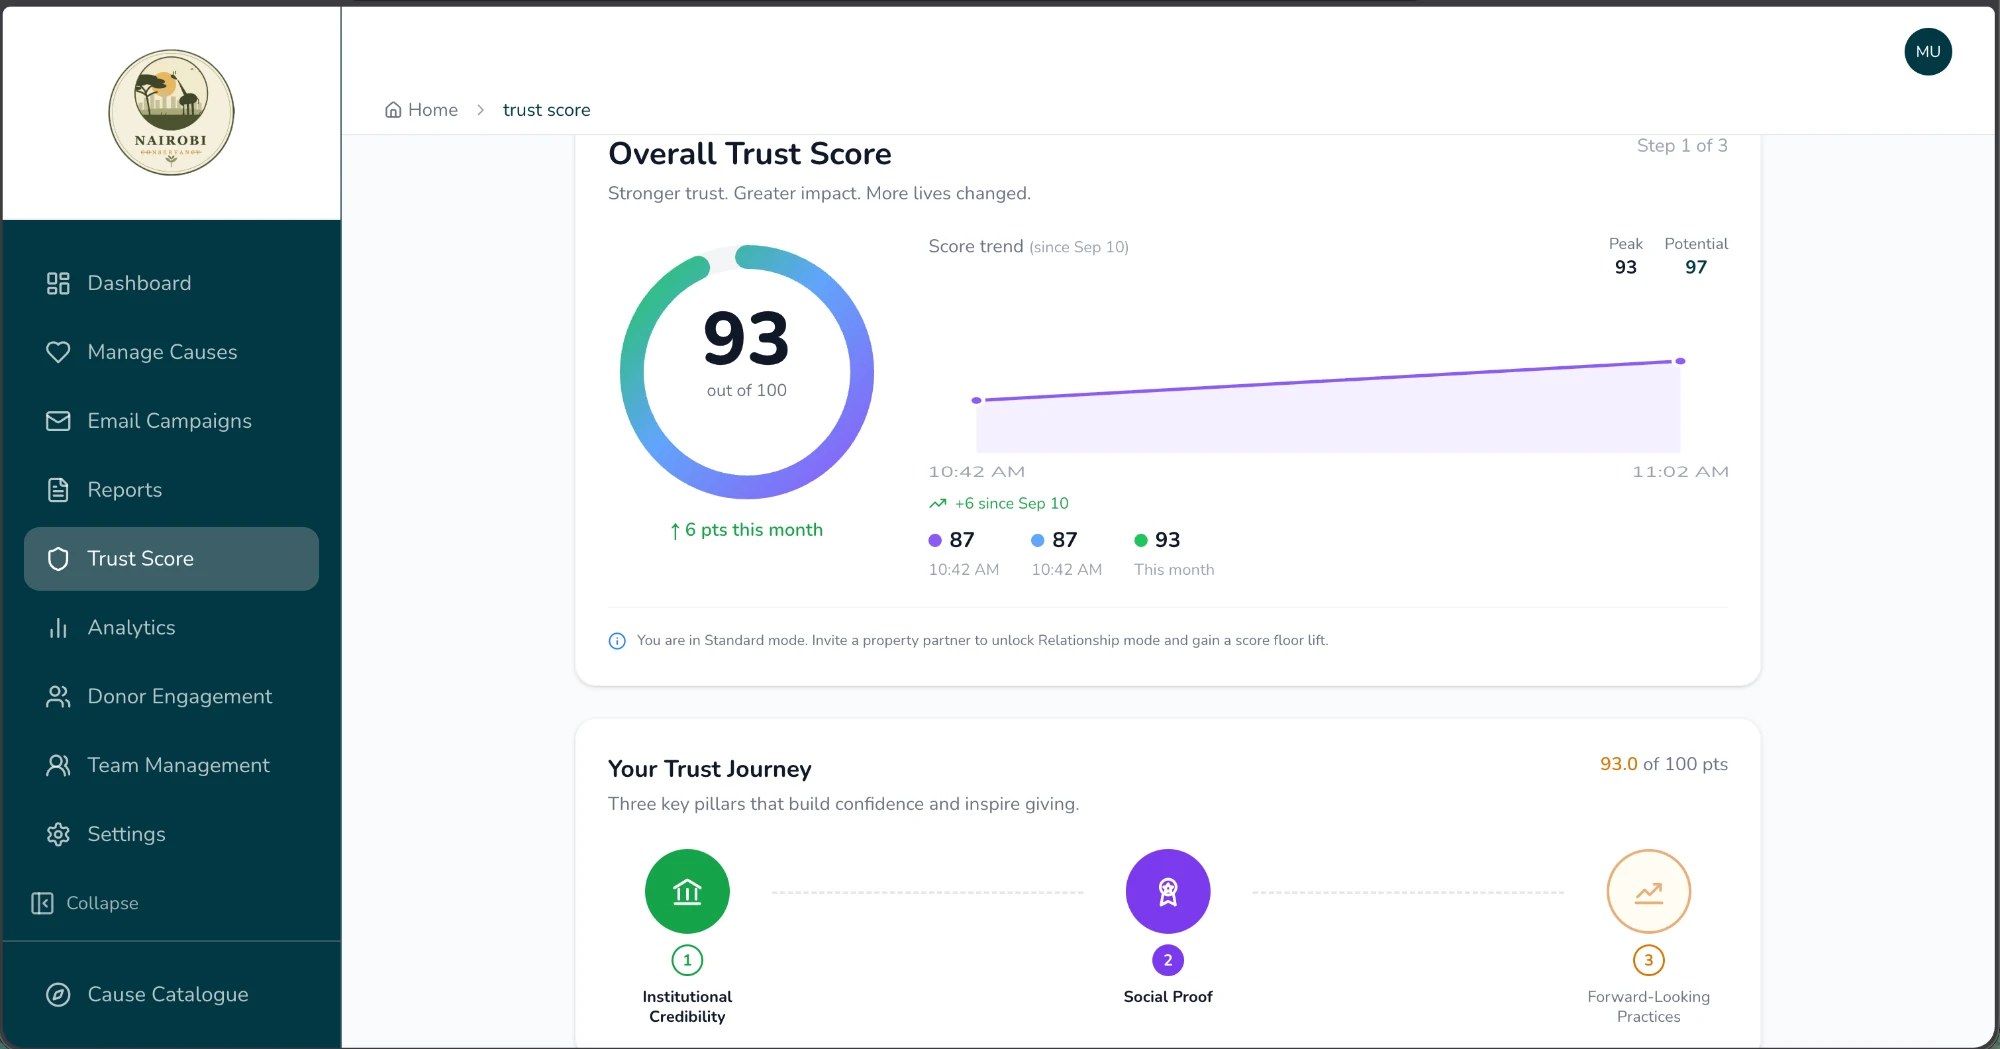Click the Home breadcrumb link

[x=421, y=110]
